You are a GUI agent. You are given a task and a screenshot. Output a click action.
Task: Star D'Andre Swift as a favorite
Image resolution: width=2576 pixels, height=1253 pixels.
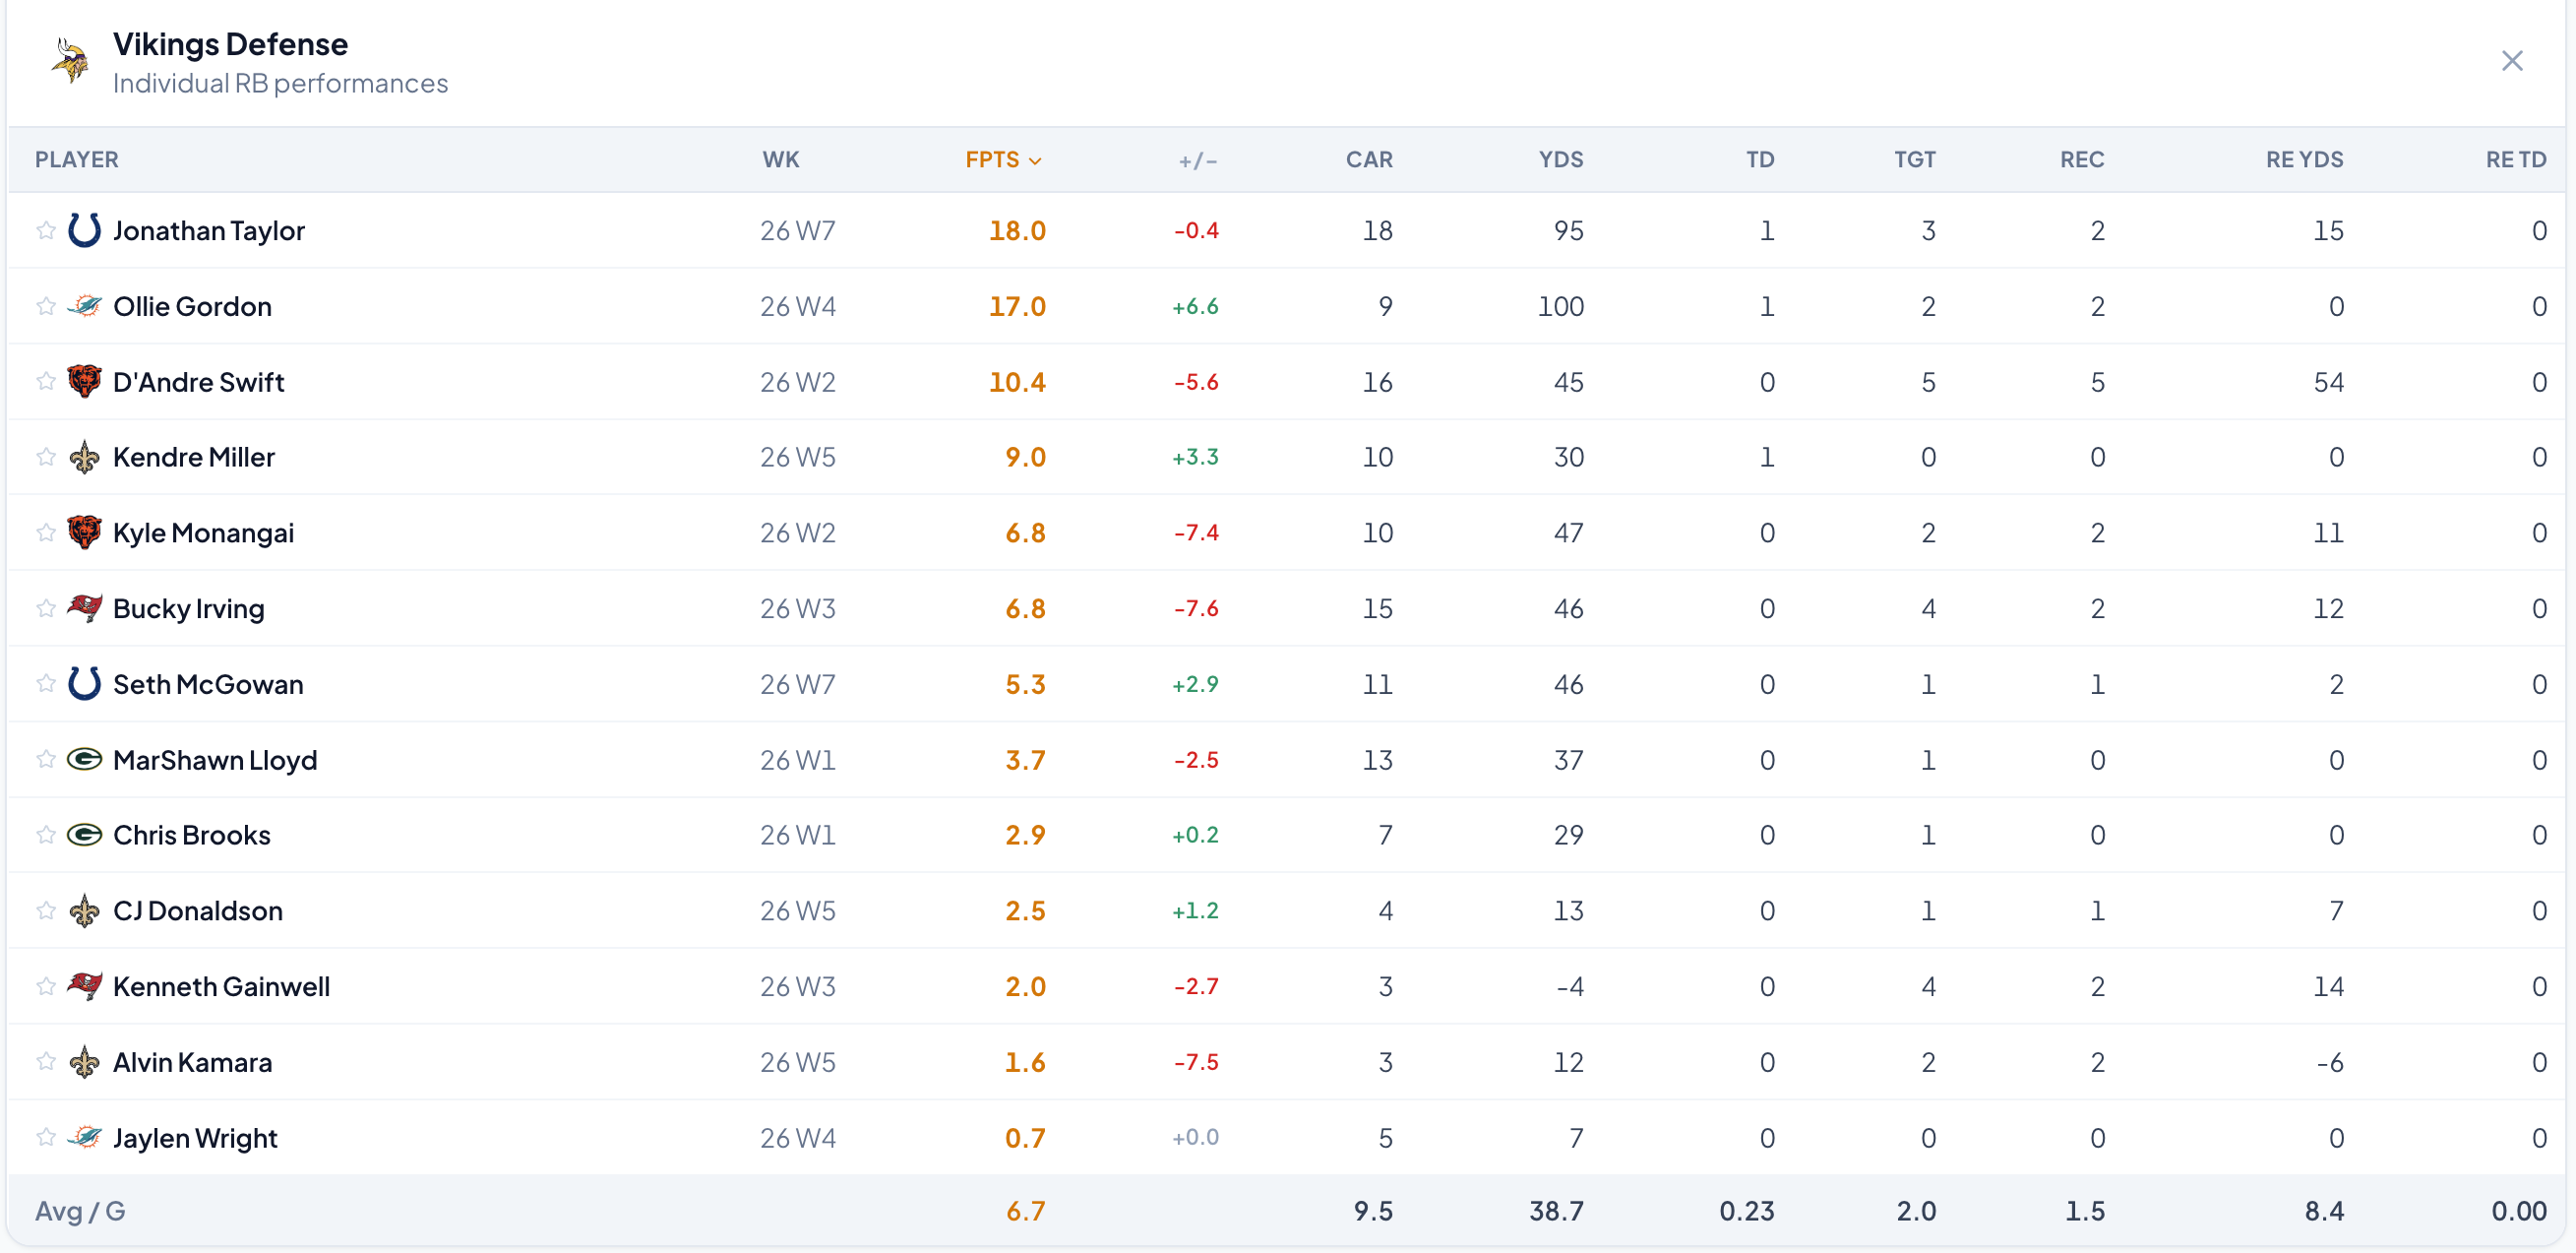pyautogui.click(x=45, y=381)
